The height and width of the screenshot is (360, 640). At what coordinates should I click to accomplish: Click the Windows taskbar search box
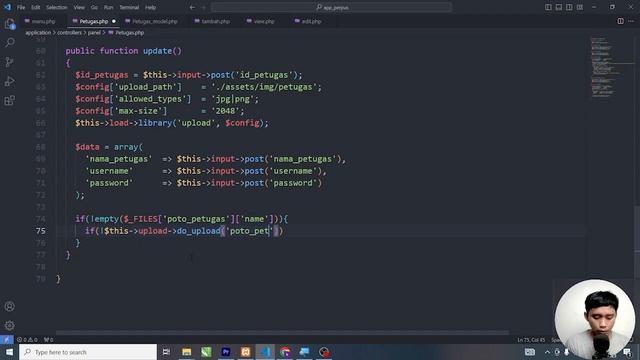(x=88, y=352)
